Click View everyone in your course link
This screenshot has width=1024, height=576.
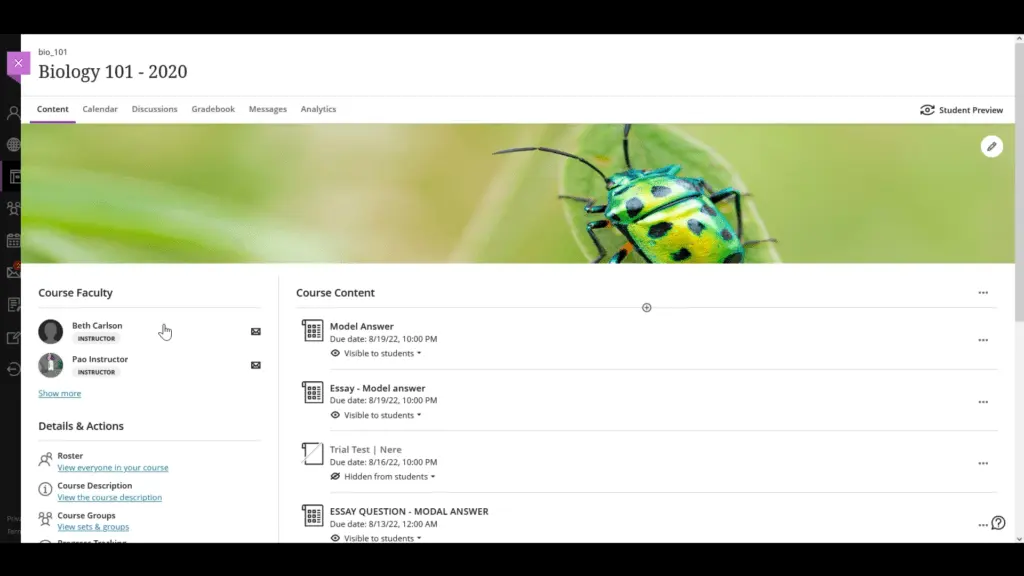coord(113,468)
